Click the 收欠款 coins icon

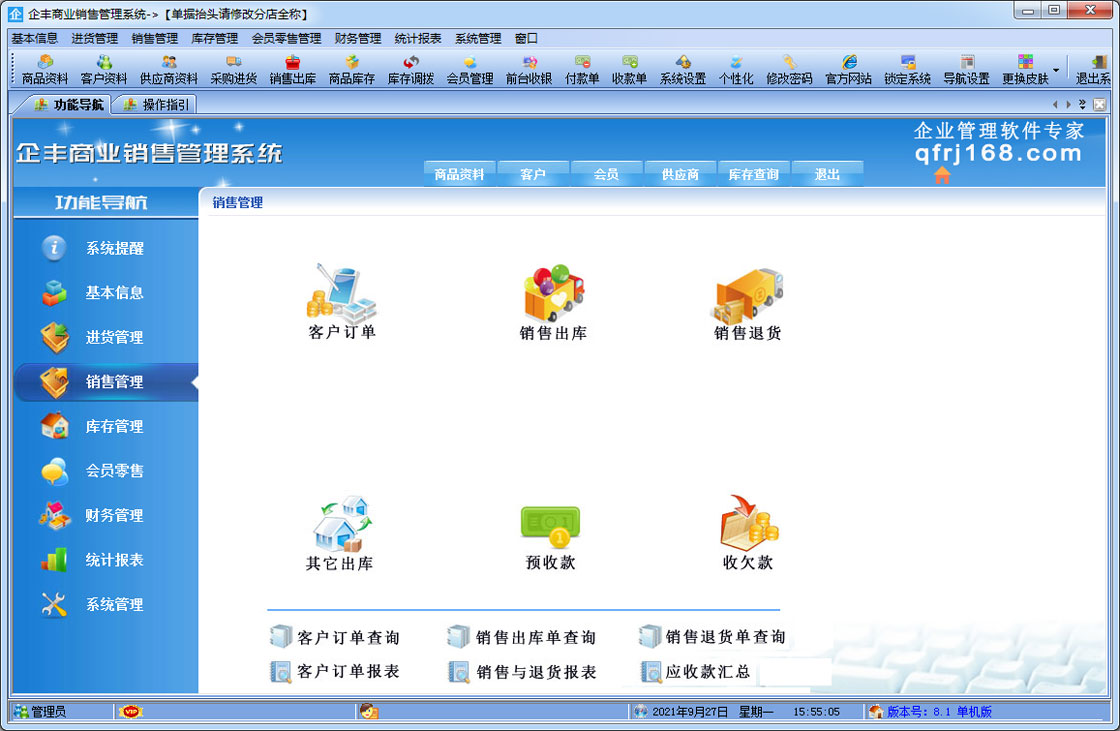click(x=748, y=522)
